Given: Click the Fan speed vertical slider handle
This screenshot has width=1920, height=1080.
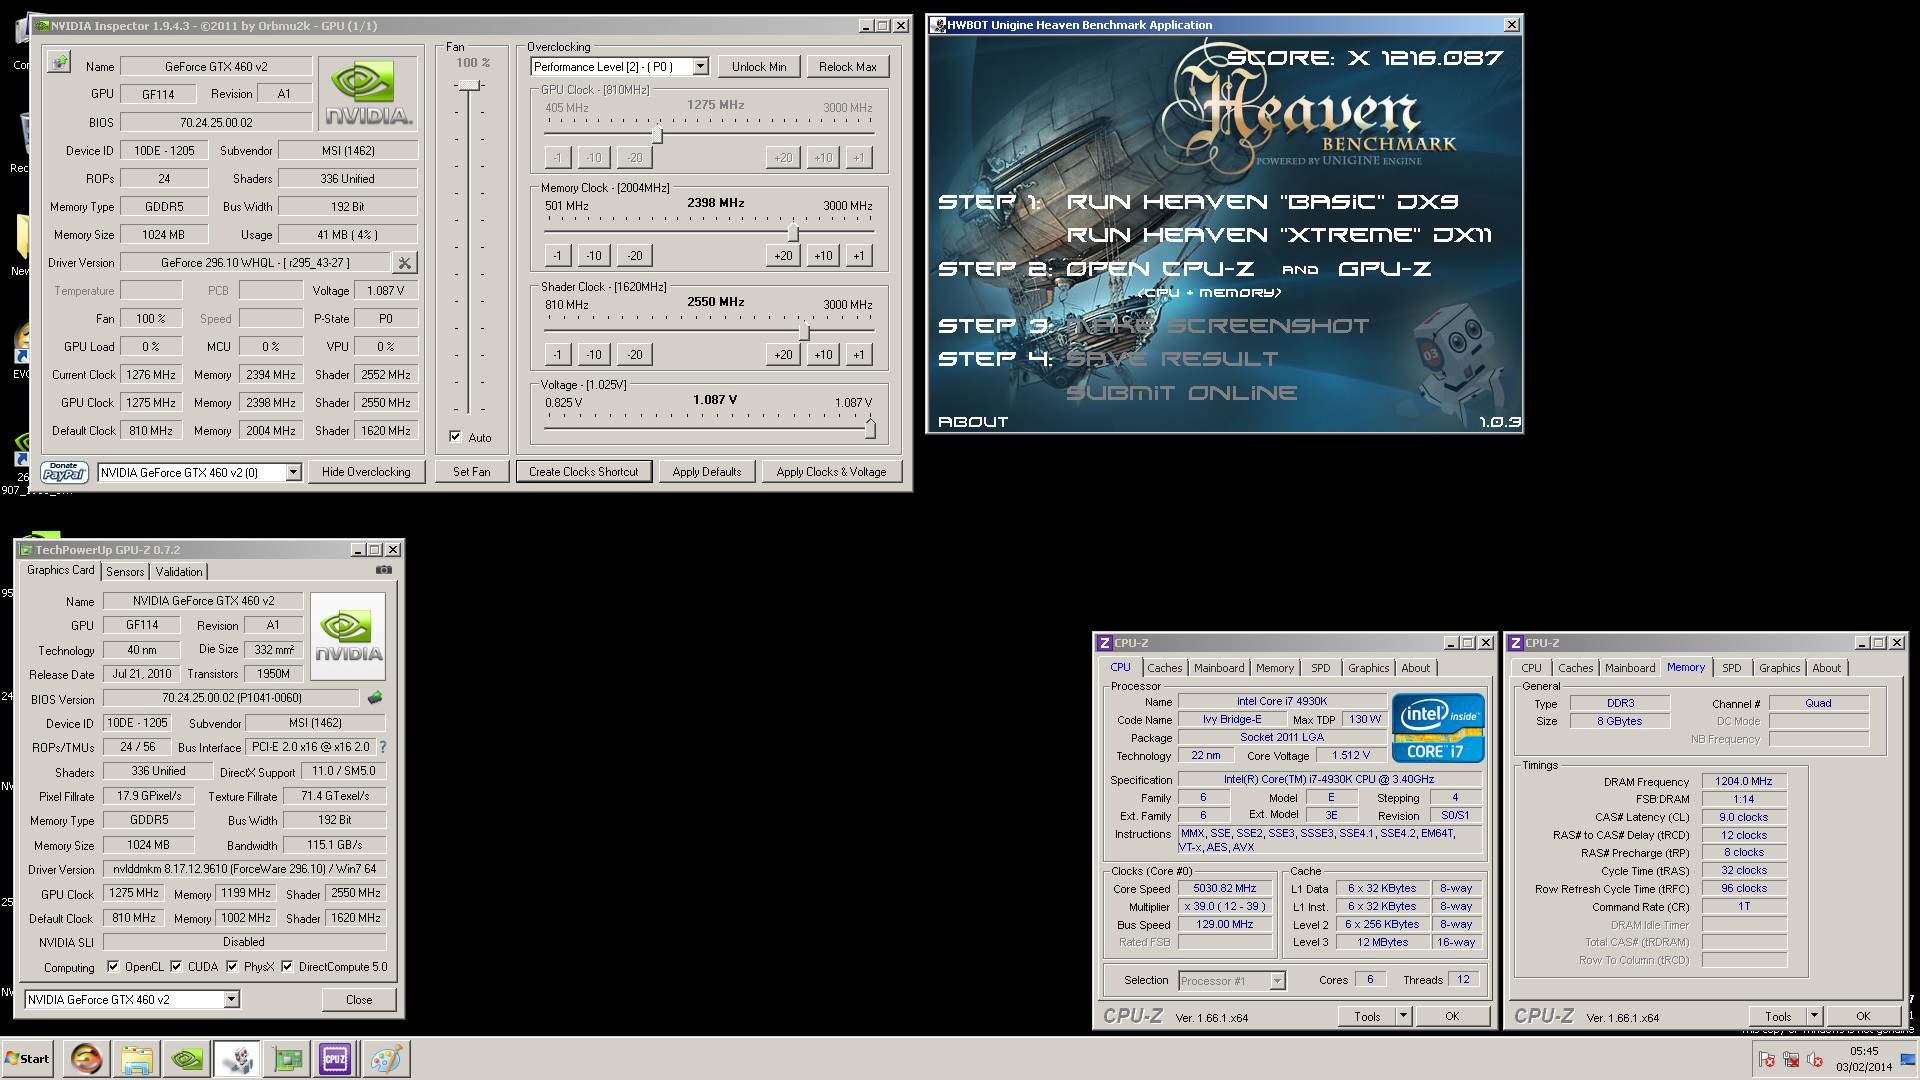Looking at the screenshot, I should tap(469, 86).
